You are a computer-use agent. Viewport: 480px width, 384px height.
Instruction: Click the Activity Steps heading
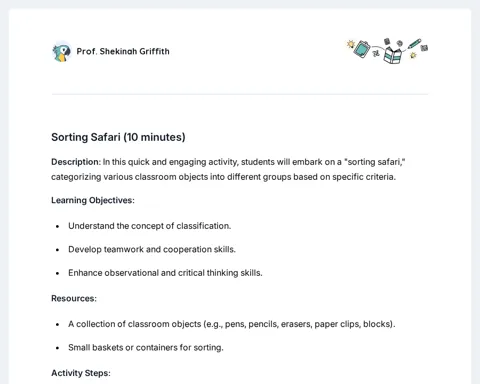[81, 373]
